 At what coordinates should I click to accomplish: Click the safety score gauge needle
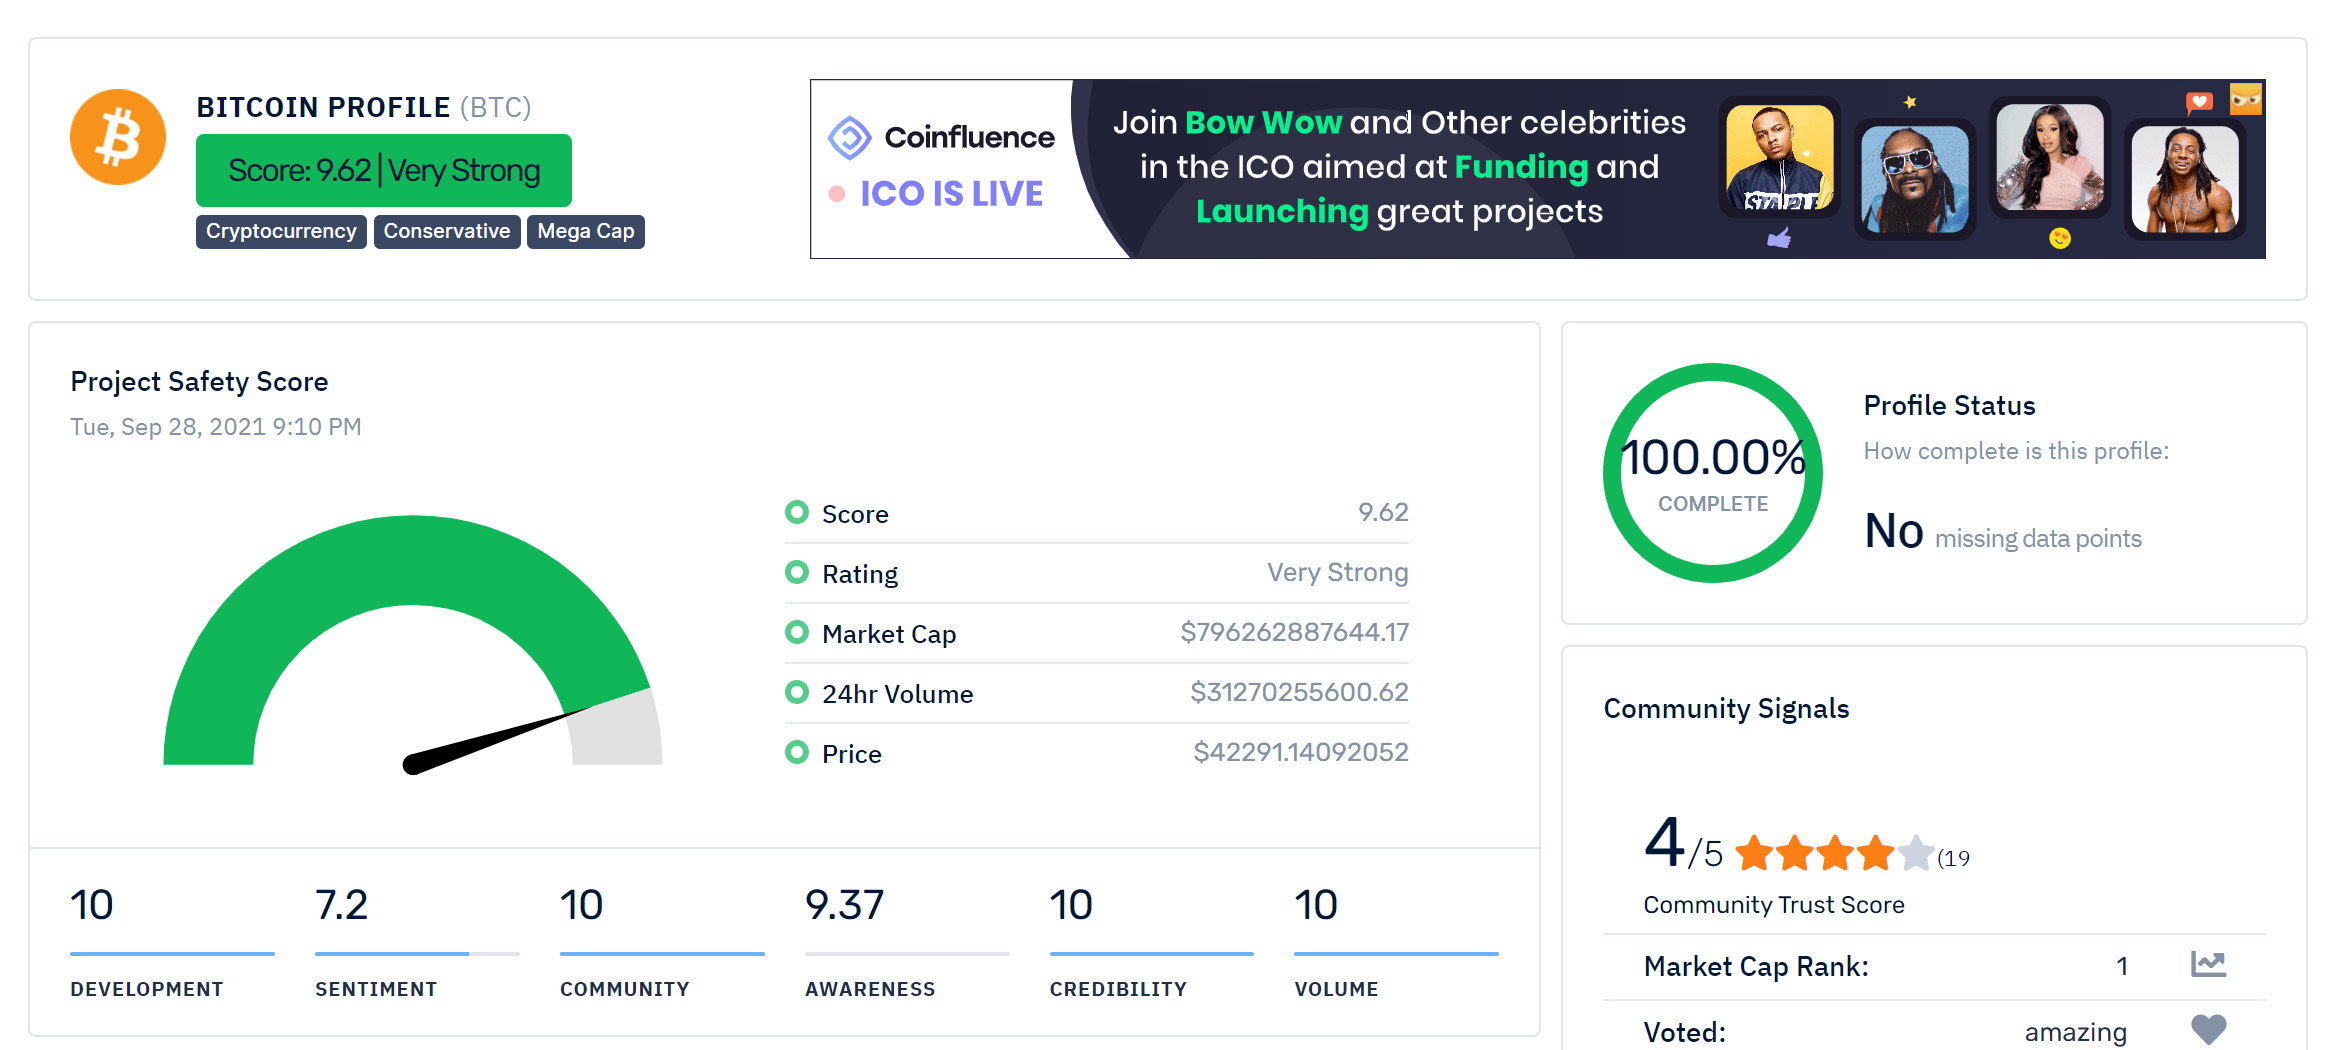coord(495,739)
